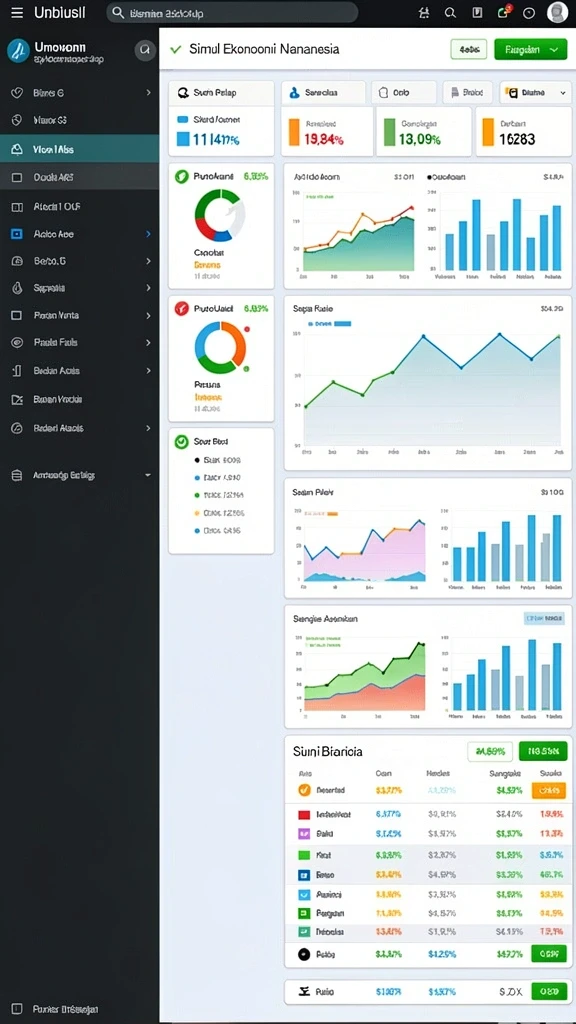
Task: Expand the Aanaoaǵo Batalgs sidebar section
Action: coord(79,475)
